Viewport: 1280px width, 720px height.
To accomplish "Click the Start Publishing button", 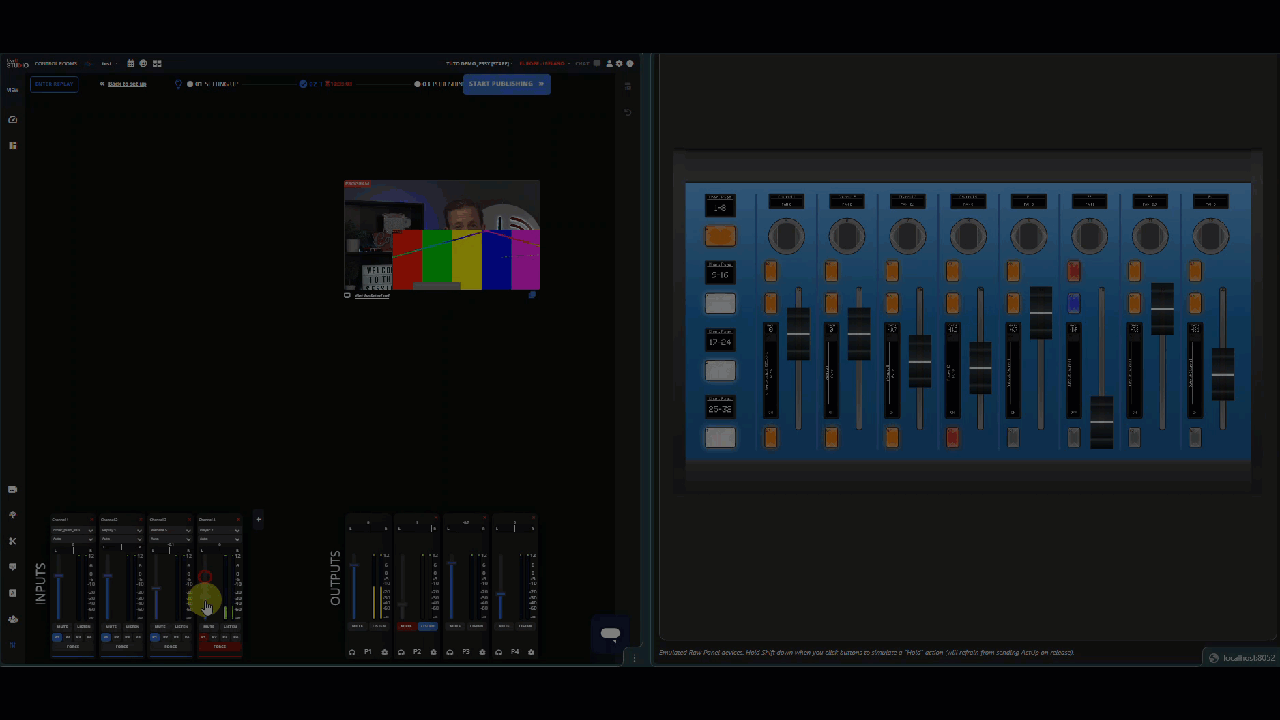I will [x=506, y=84].
